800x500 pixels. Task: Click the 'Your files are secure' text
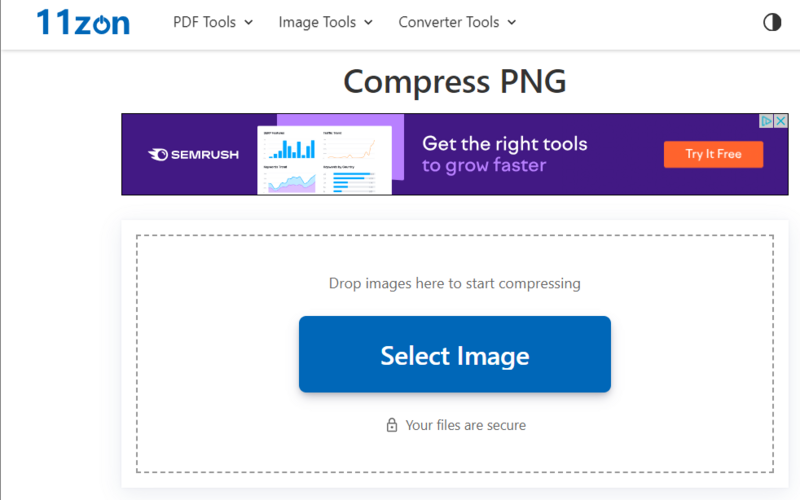(465, 425)
